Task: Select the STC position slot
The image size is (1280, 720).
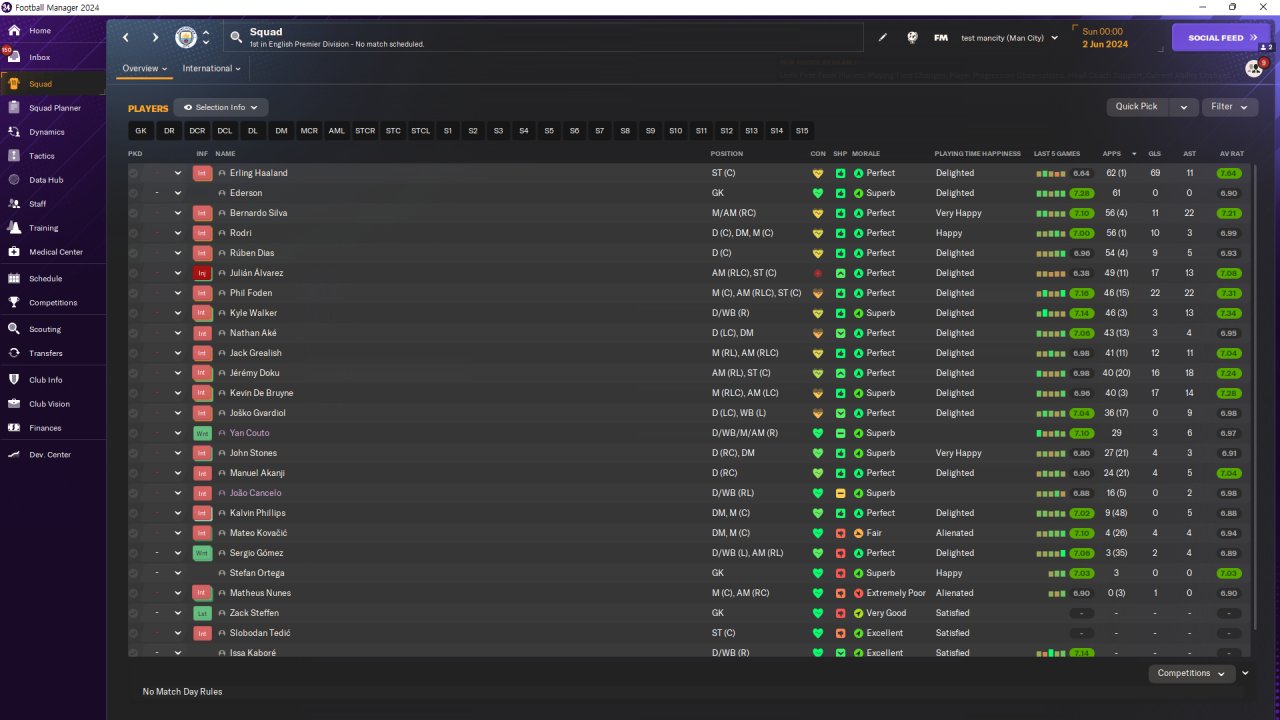Action: (x=393, y=131)
